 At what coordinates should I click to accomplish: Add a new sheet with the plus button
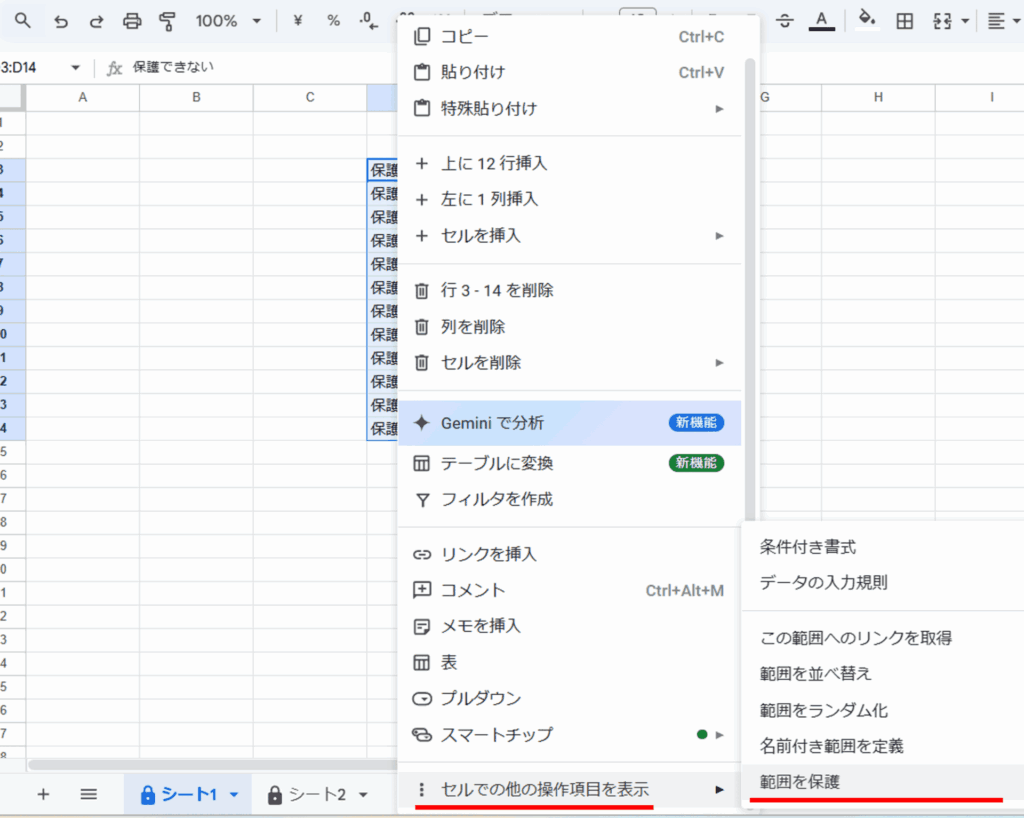(42, 793)
